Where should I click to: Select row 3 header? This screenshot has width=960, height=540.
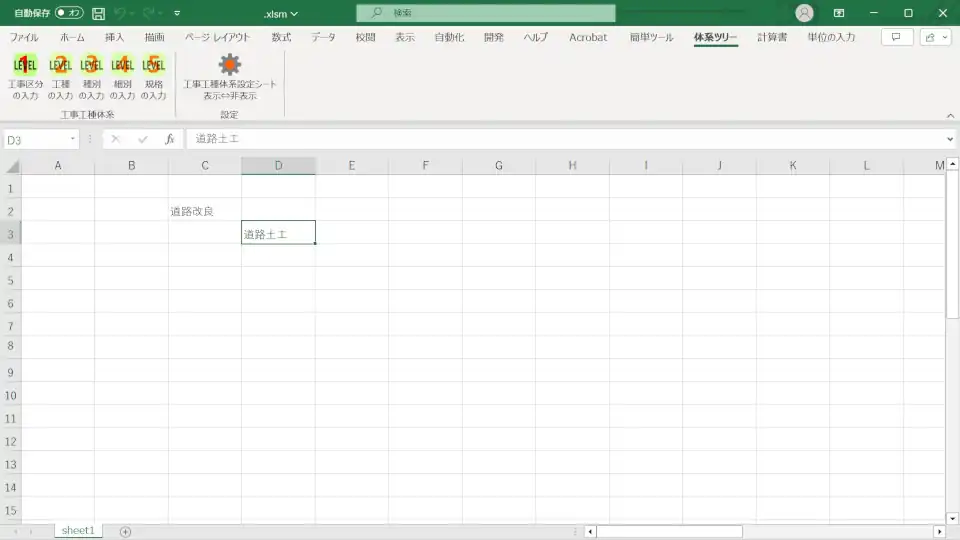(x=10, y=234)
